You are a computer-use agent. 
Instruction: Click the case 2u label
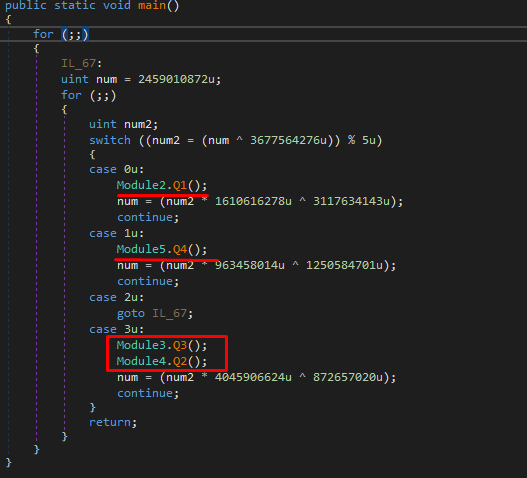point(116,297)
